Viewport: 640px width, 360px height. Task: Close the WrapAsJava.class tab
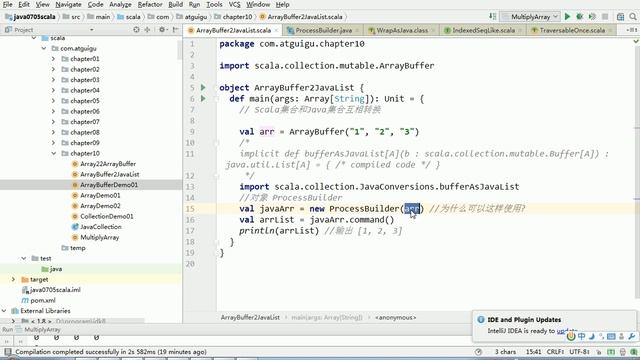coord(433,30)
